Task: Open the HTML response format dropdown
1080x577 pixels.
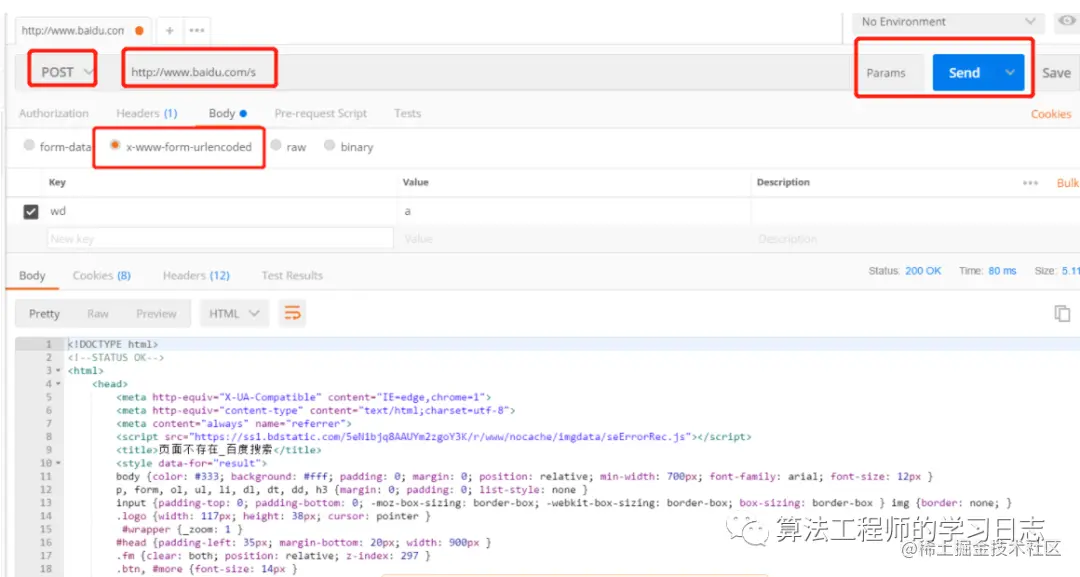Action: [233, 313]
